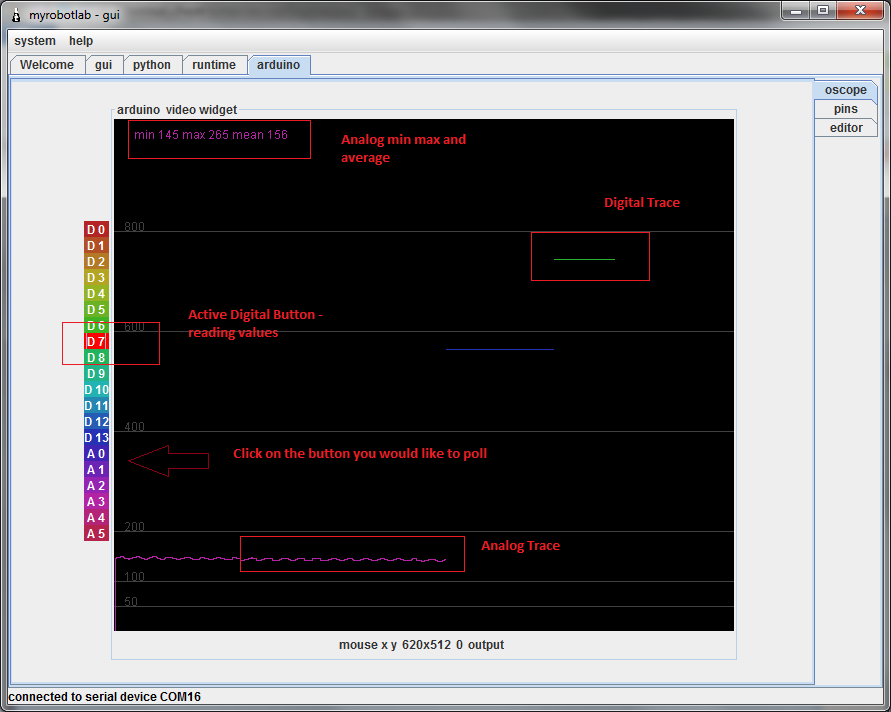This screenshot has width=891, height=712.
Task: Click the arduino video widget title
Action: tap(177, 110)
